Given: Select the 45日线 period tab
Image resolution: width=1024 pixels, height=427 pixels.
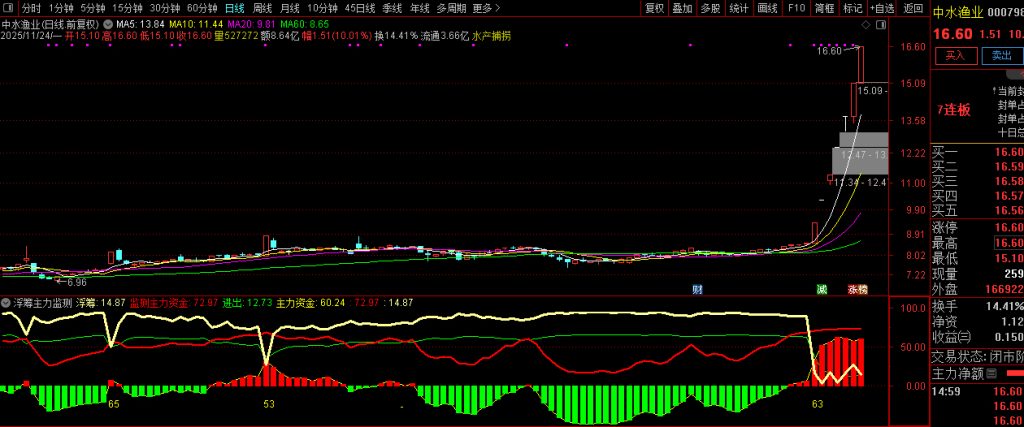Looking at the screenshot, I should [360, 8].
